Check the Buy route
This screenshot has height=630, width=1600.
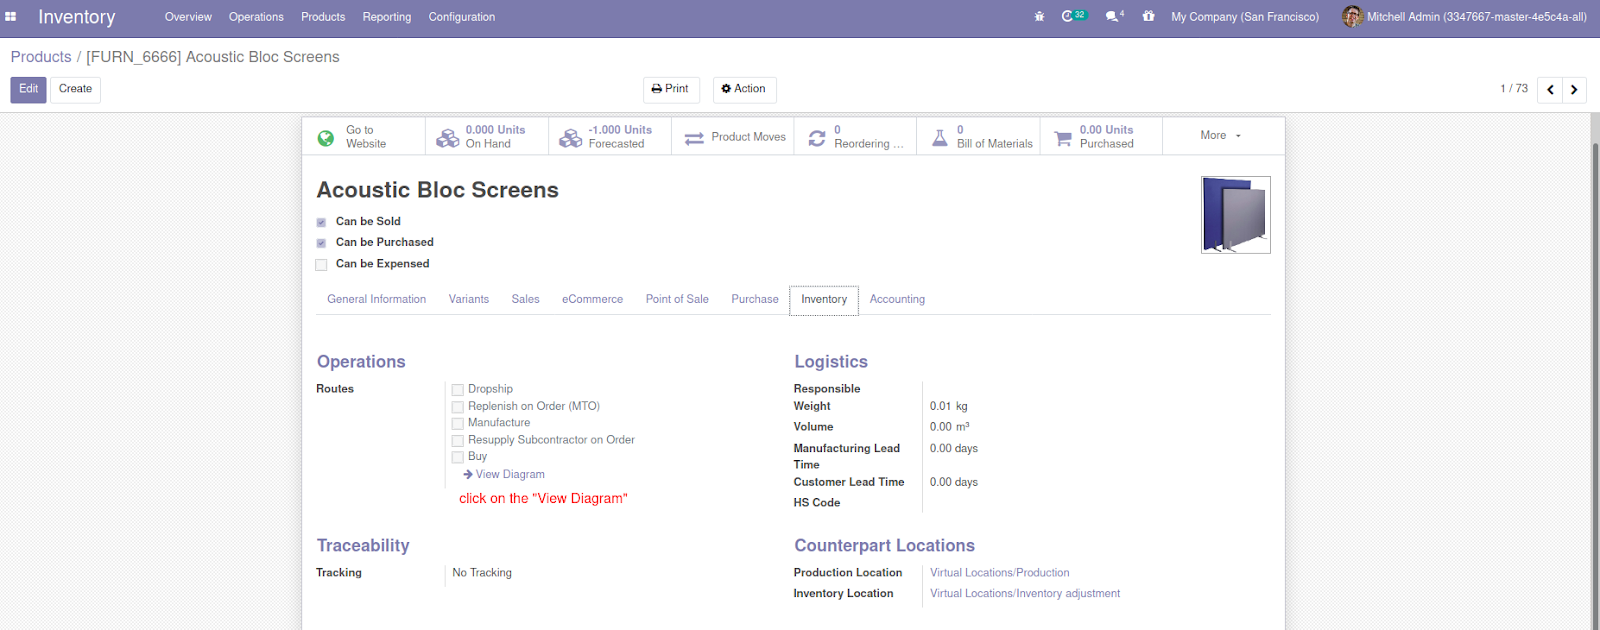[457, 457]
